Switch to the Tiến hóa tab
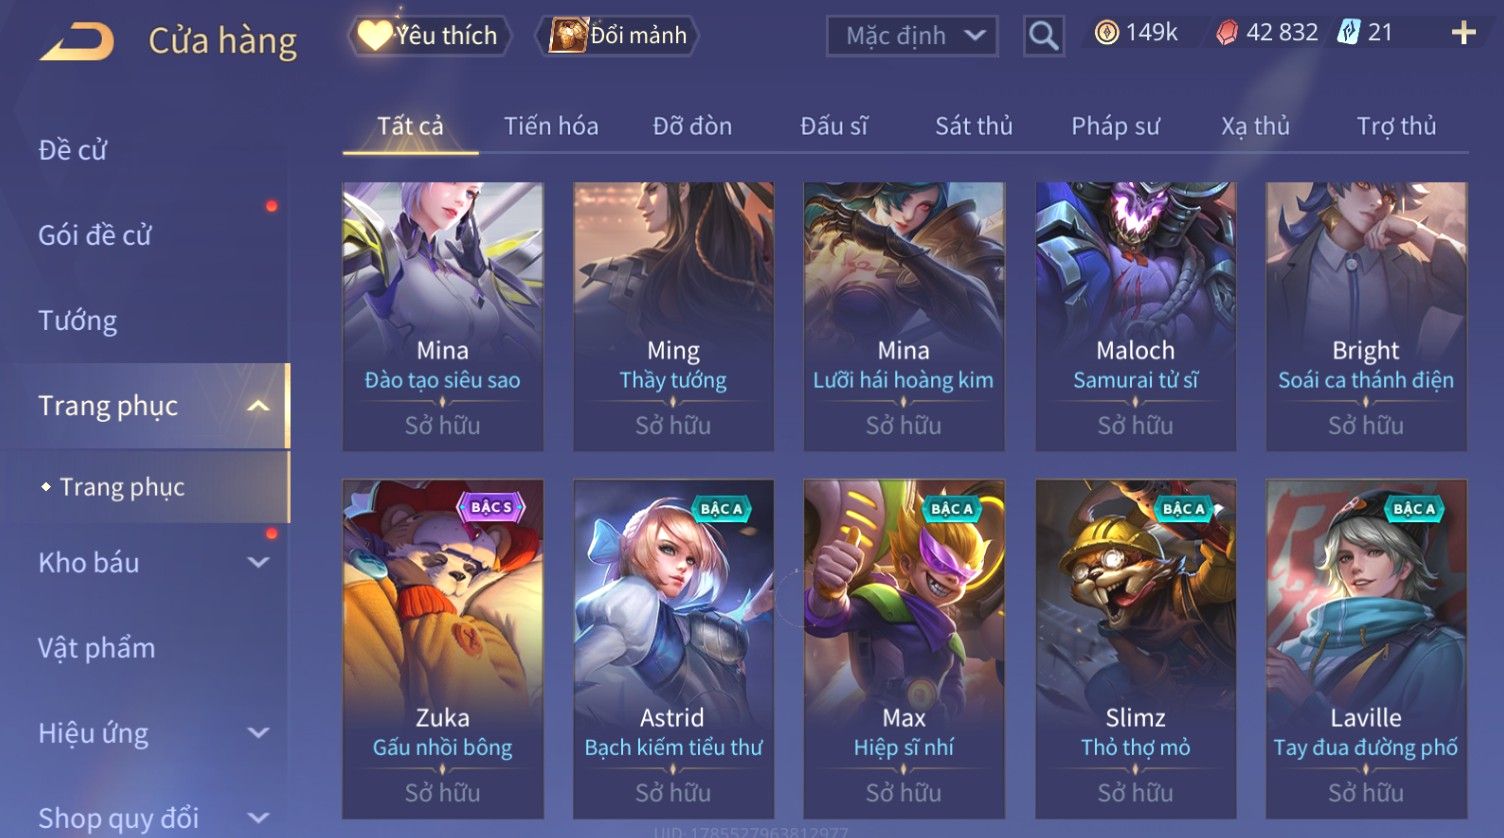The width and height of the screenshot is (1504, 838). click(x=551, y=126)
